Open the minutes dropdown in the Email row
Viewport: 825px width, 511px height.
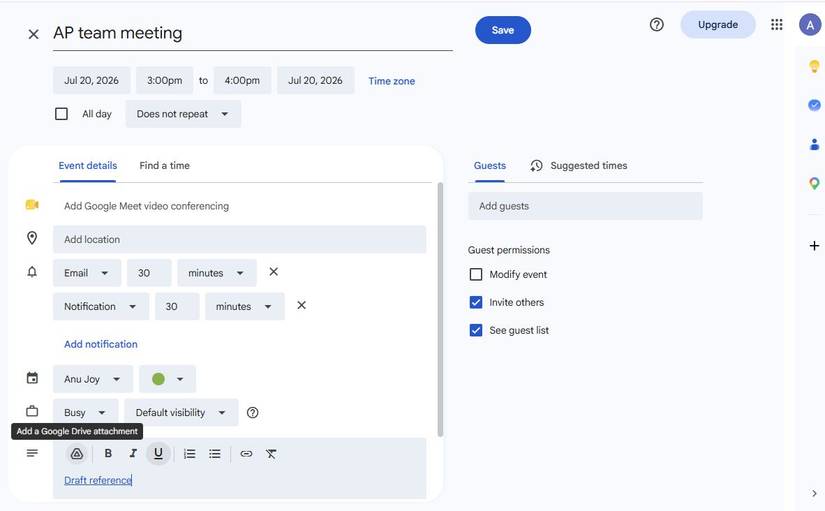point(217,273)
